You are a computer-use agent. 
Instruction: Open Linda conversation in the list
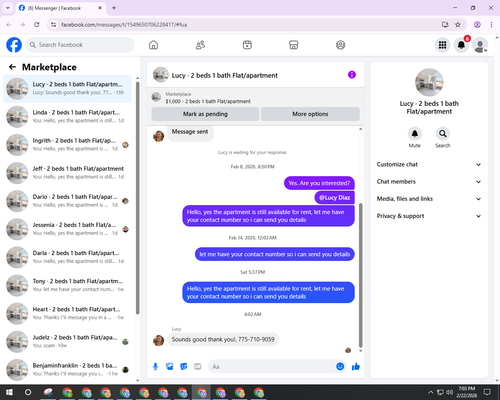(67, 117)
